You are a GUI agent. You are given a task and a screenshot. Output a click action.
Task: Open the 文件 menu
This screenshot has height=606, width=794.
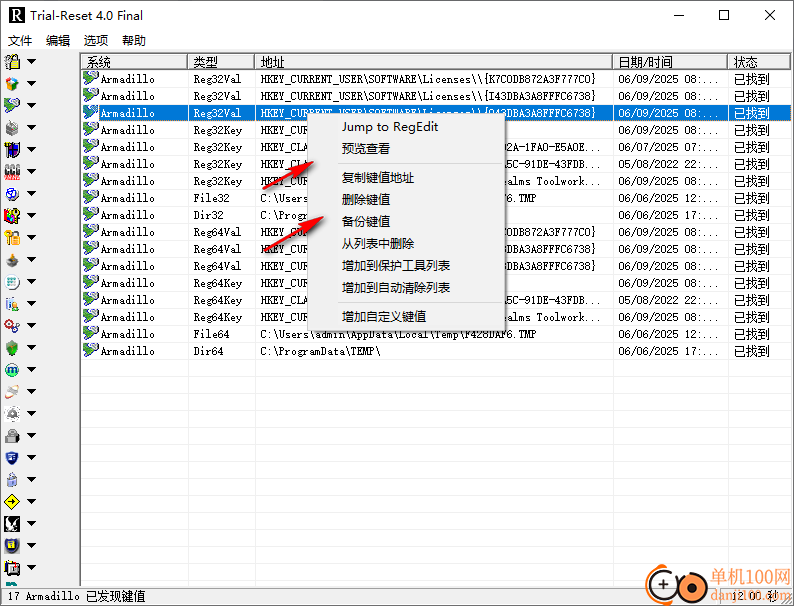pos(20,41)
